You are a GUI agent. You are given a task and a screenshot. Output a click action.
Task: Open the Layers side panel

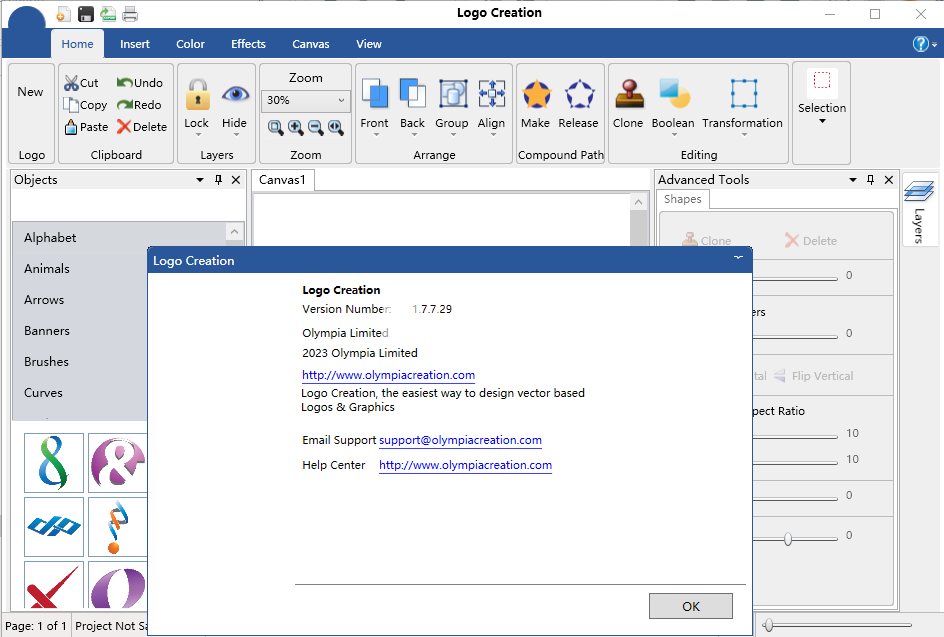coord(919,211)
